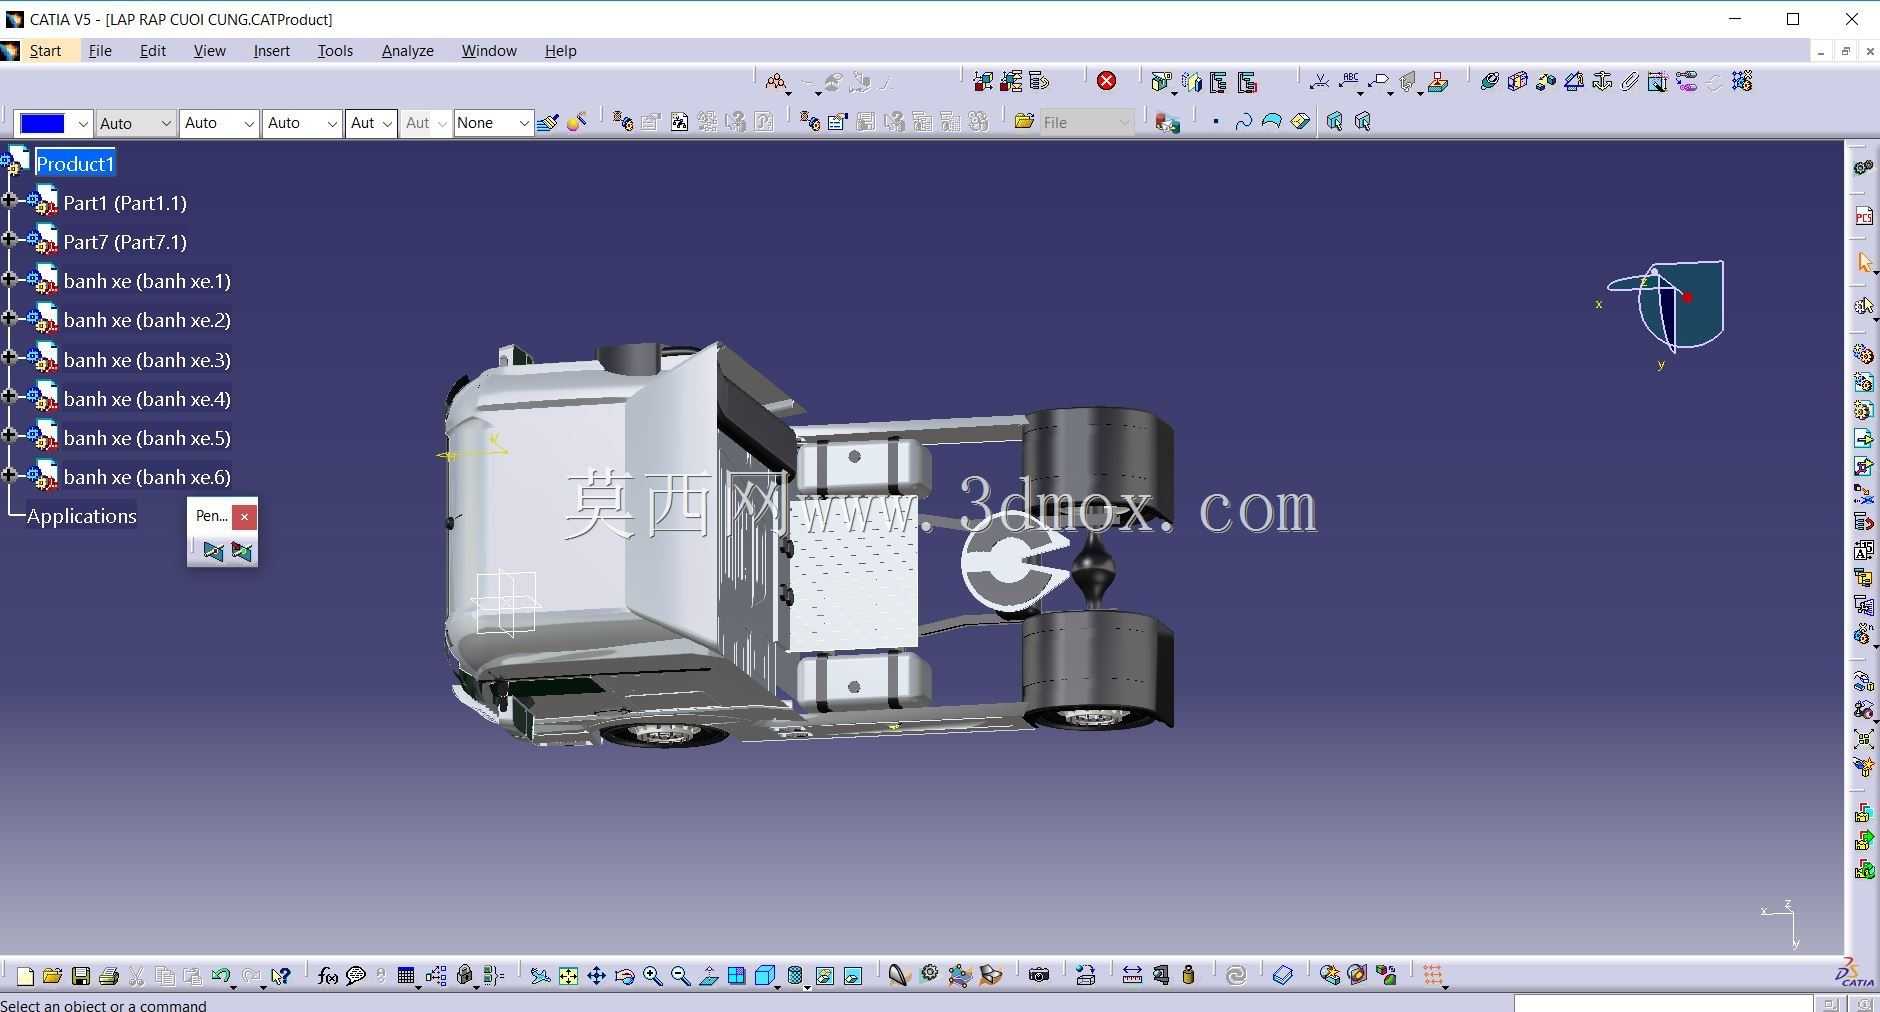
Task: Open the Help menu
Action: 560,51
